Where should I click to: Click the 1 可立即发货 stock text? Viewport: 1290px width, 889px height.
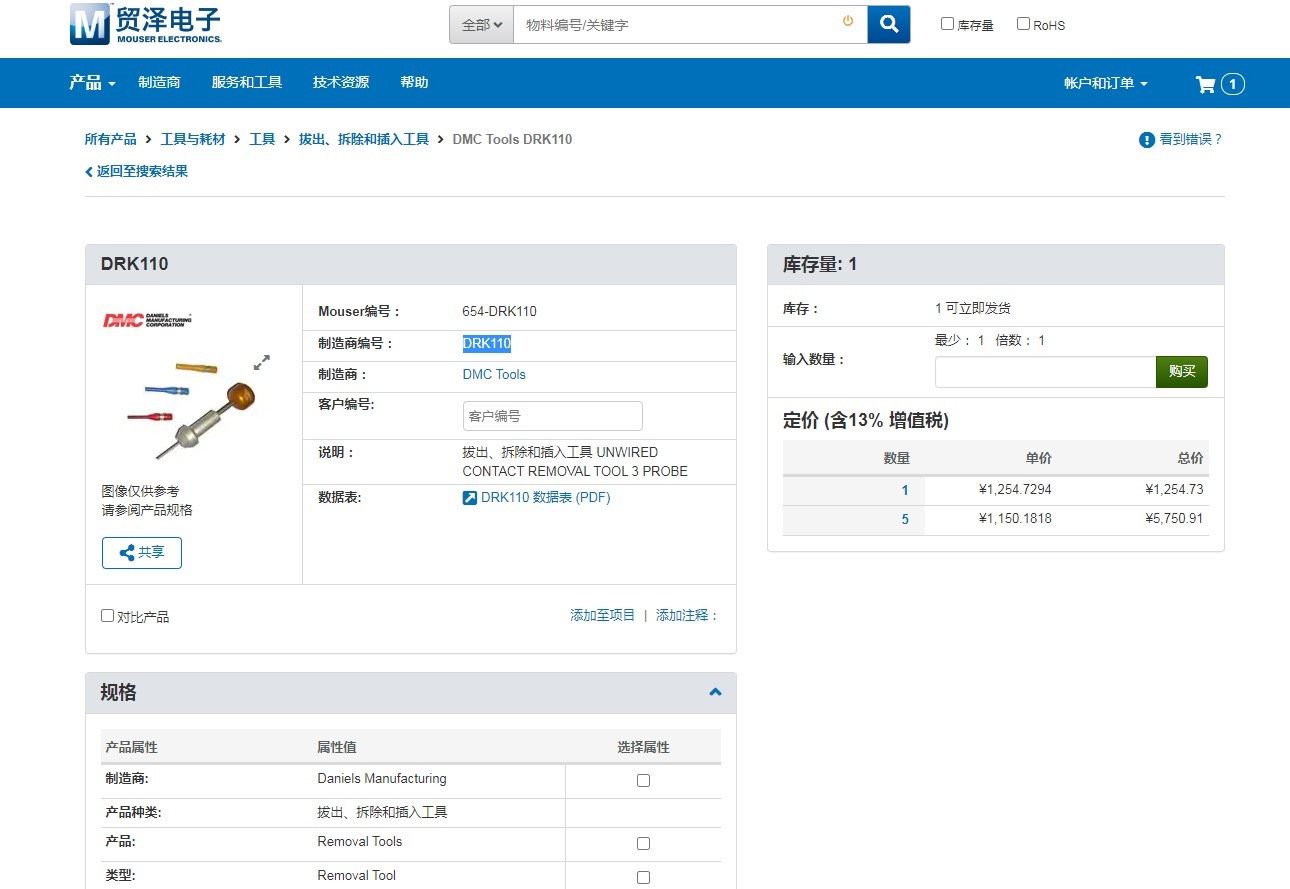[973, 309]
